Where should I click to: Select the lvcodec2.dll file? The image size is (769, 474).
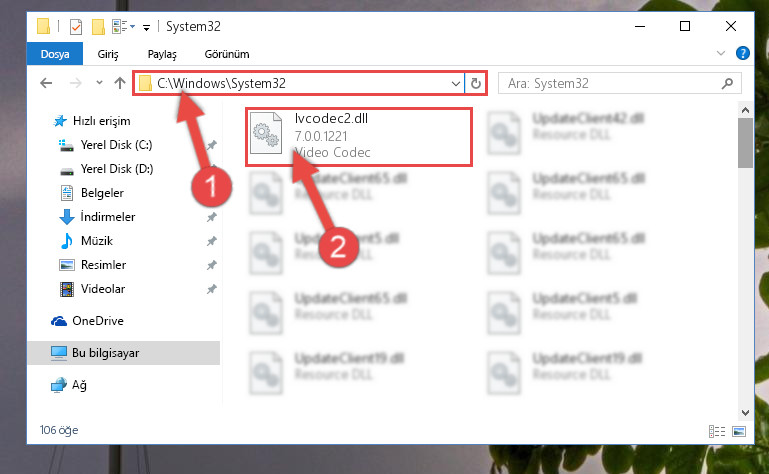(359, 137)
